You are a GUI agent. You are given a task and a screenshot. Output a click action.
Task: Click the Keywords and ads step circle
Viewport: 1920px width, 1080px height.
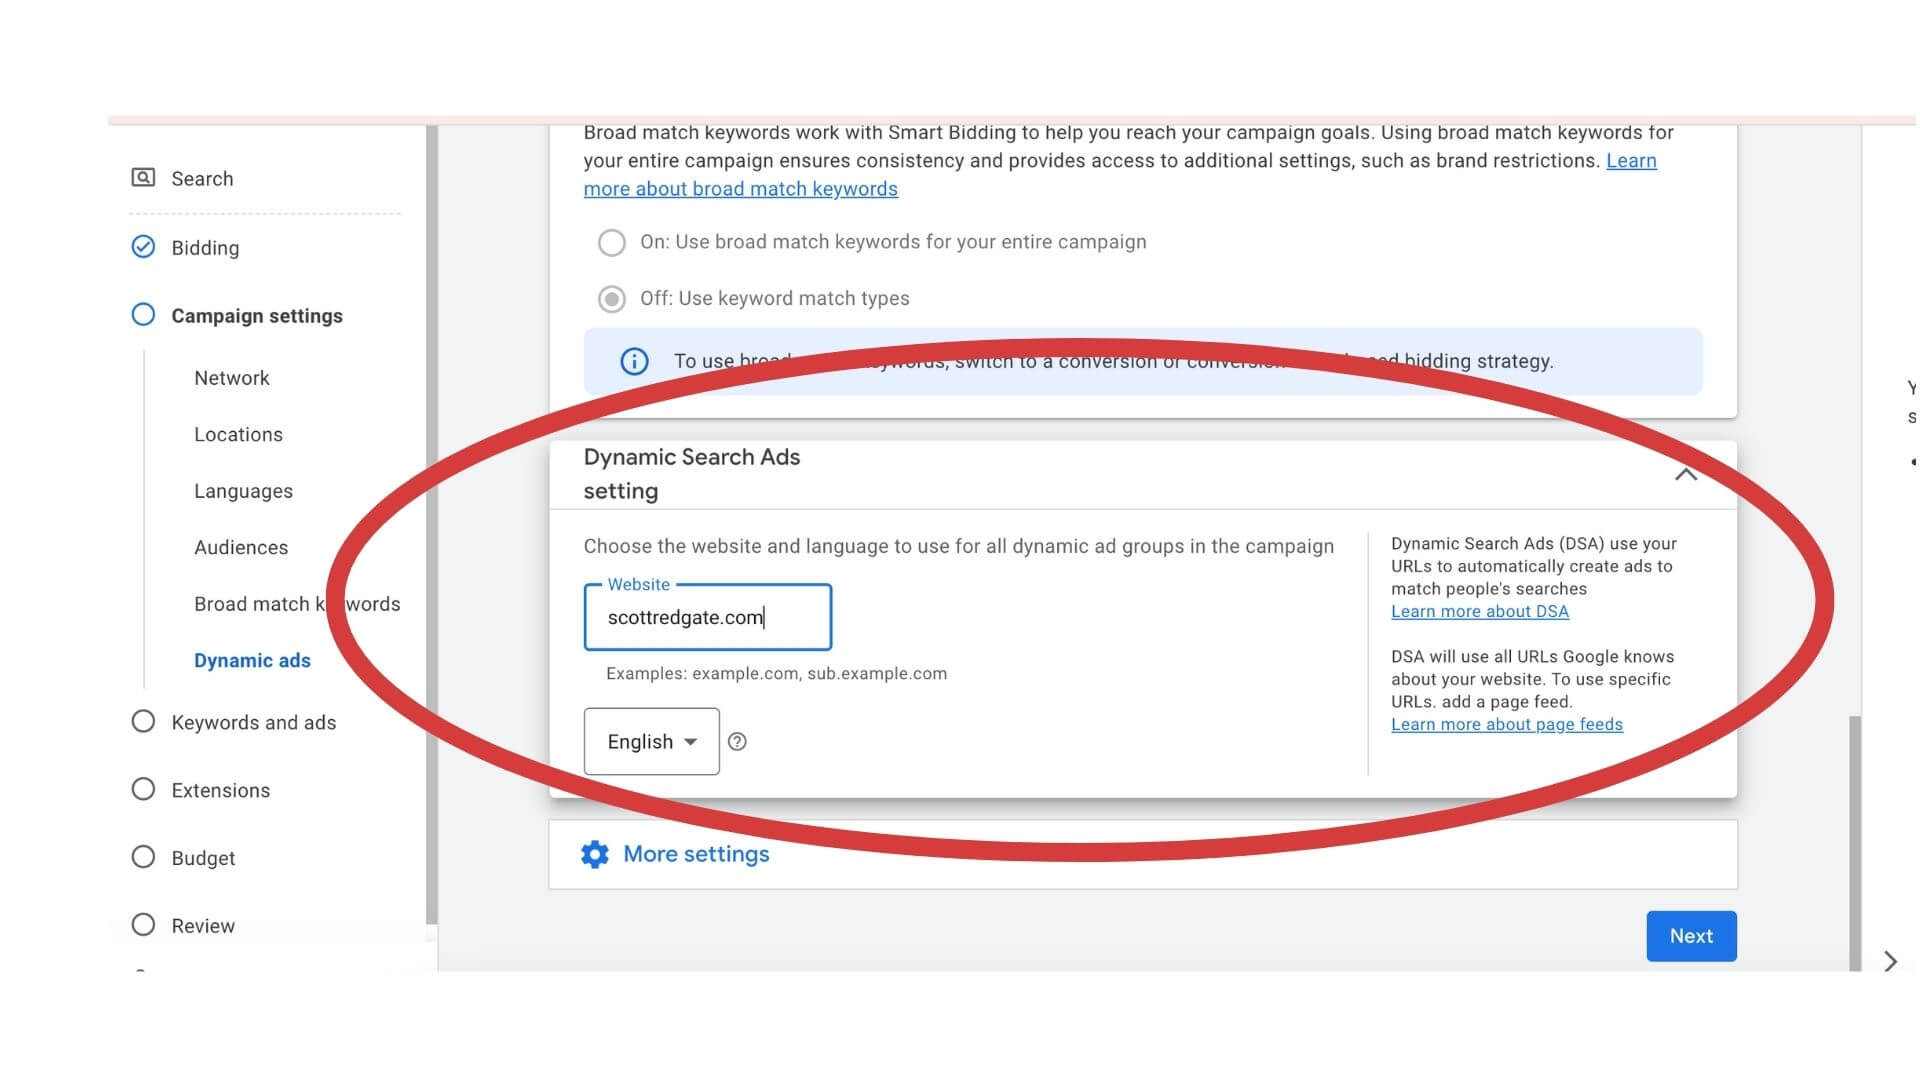143,722
